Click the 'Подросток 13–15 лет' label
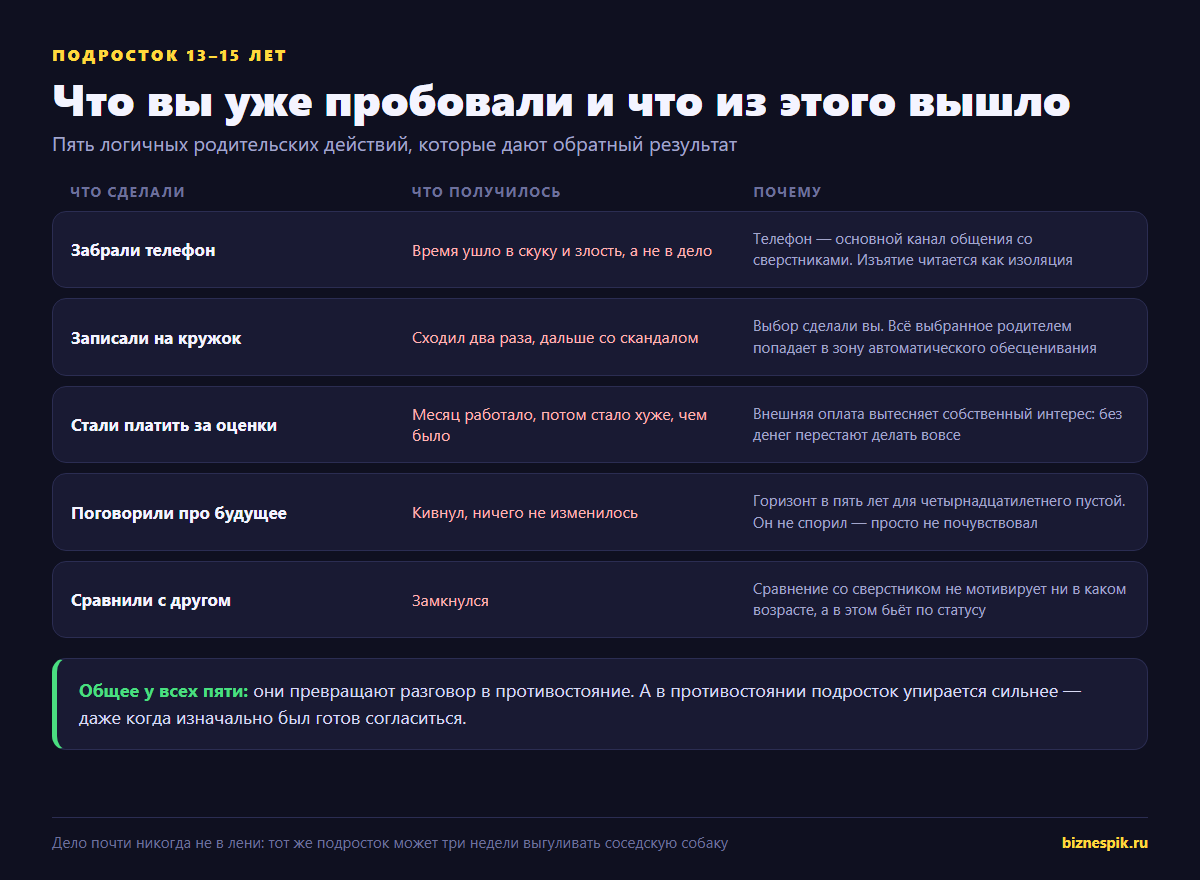1200x880 pixels. 169,56
